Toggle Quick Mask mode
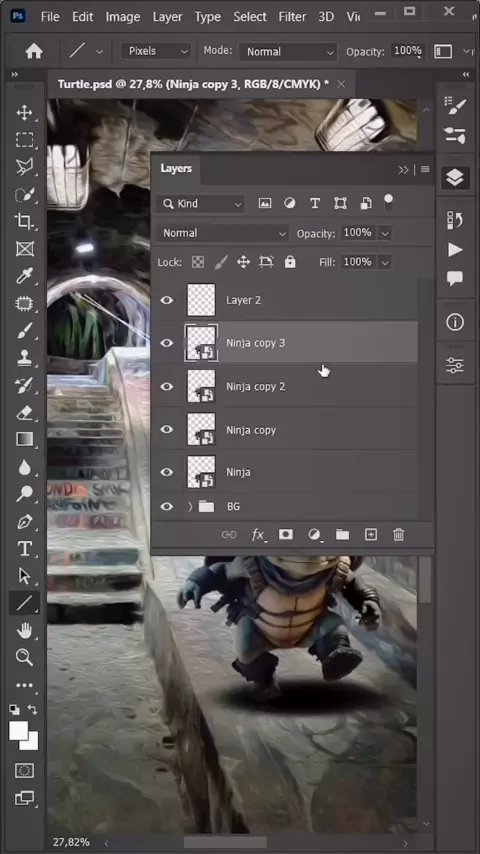This screenshot has width=480, height=854. [x=25, y=770]
